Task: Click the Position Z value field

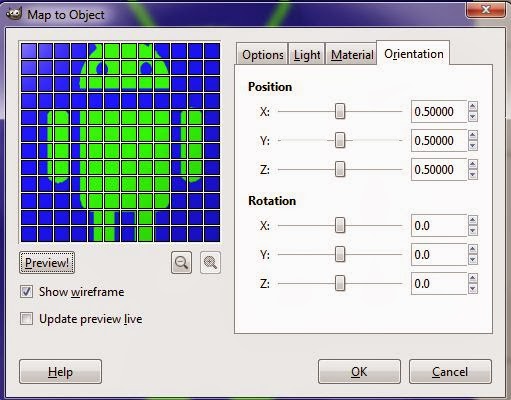Action: [x=439, y=169]
